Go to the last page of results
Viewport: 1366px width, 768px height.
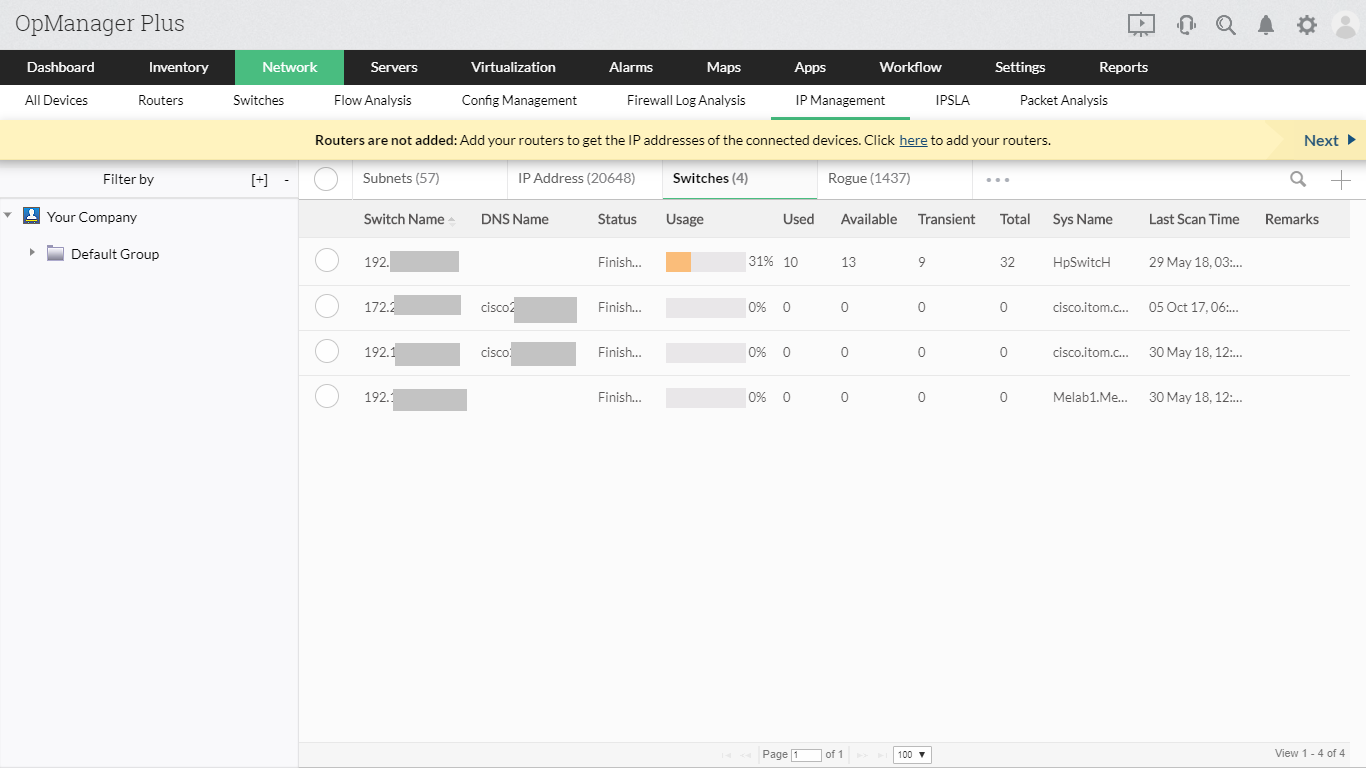click(x=881, y=755)
